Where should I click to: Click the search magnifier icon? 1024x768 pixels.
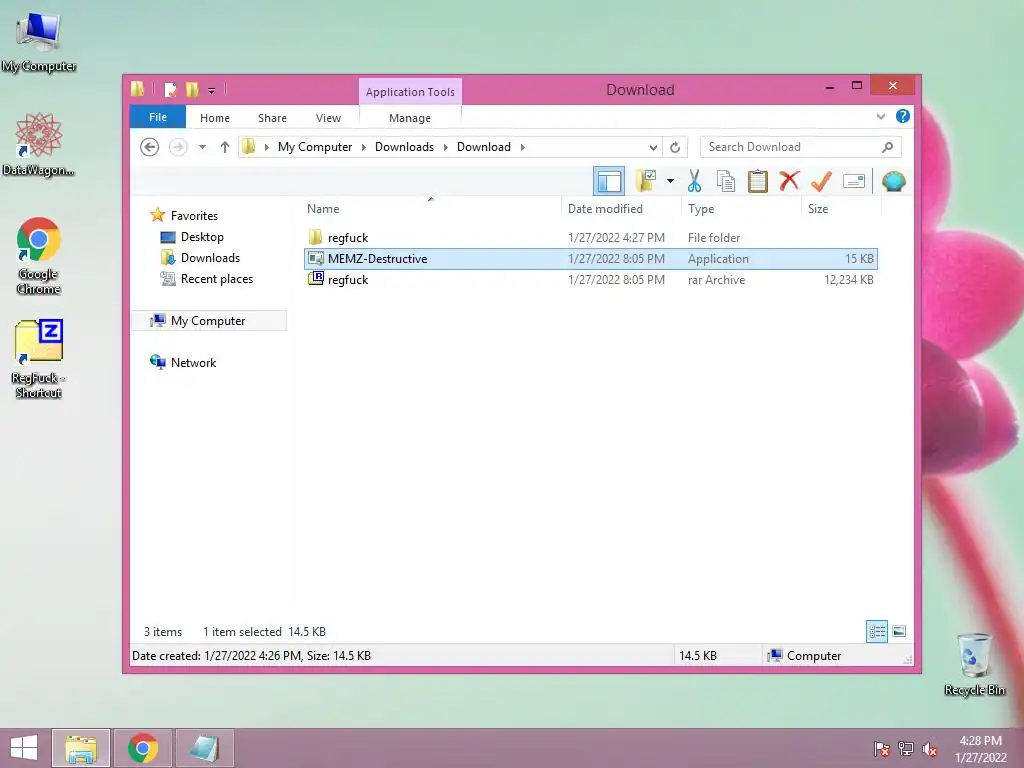887,147
